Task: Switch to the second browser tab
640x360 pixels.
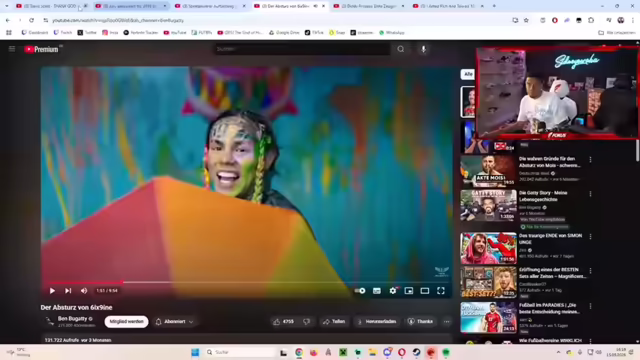Action: point(131,6)
